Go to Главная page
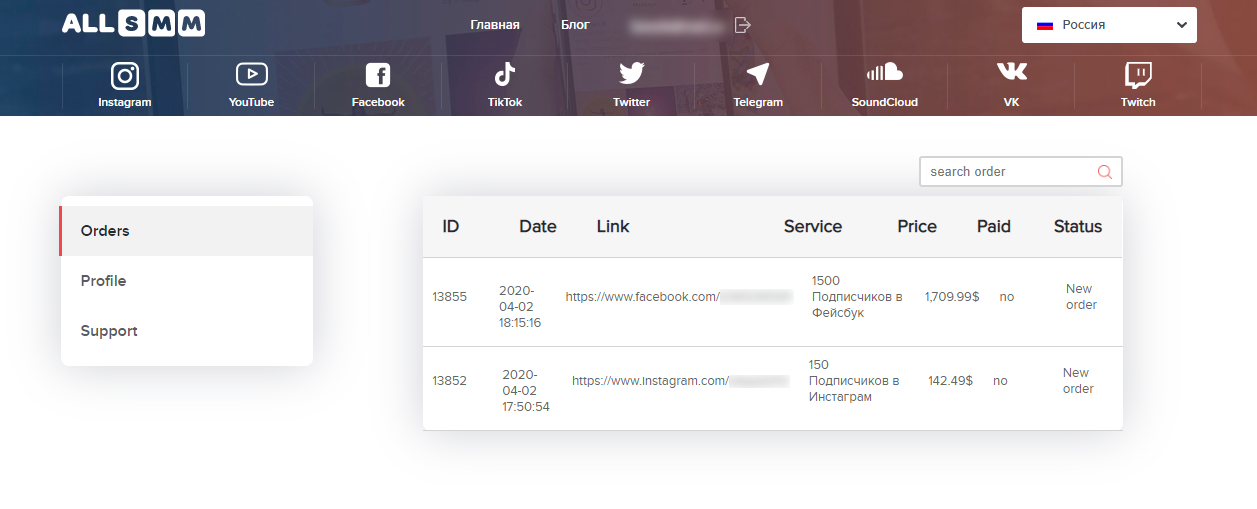The image size is (1257, 509). pos(495,25)
